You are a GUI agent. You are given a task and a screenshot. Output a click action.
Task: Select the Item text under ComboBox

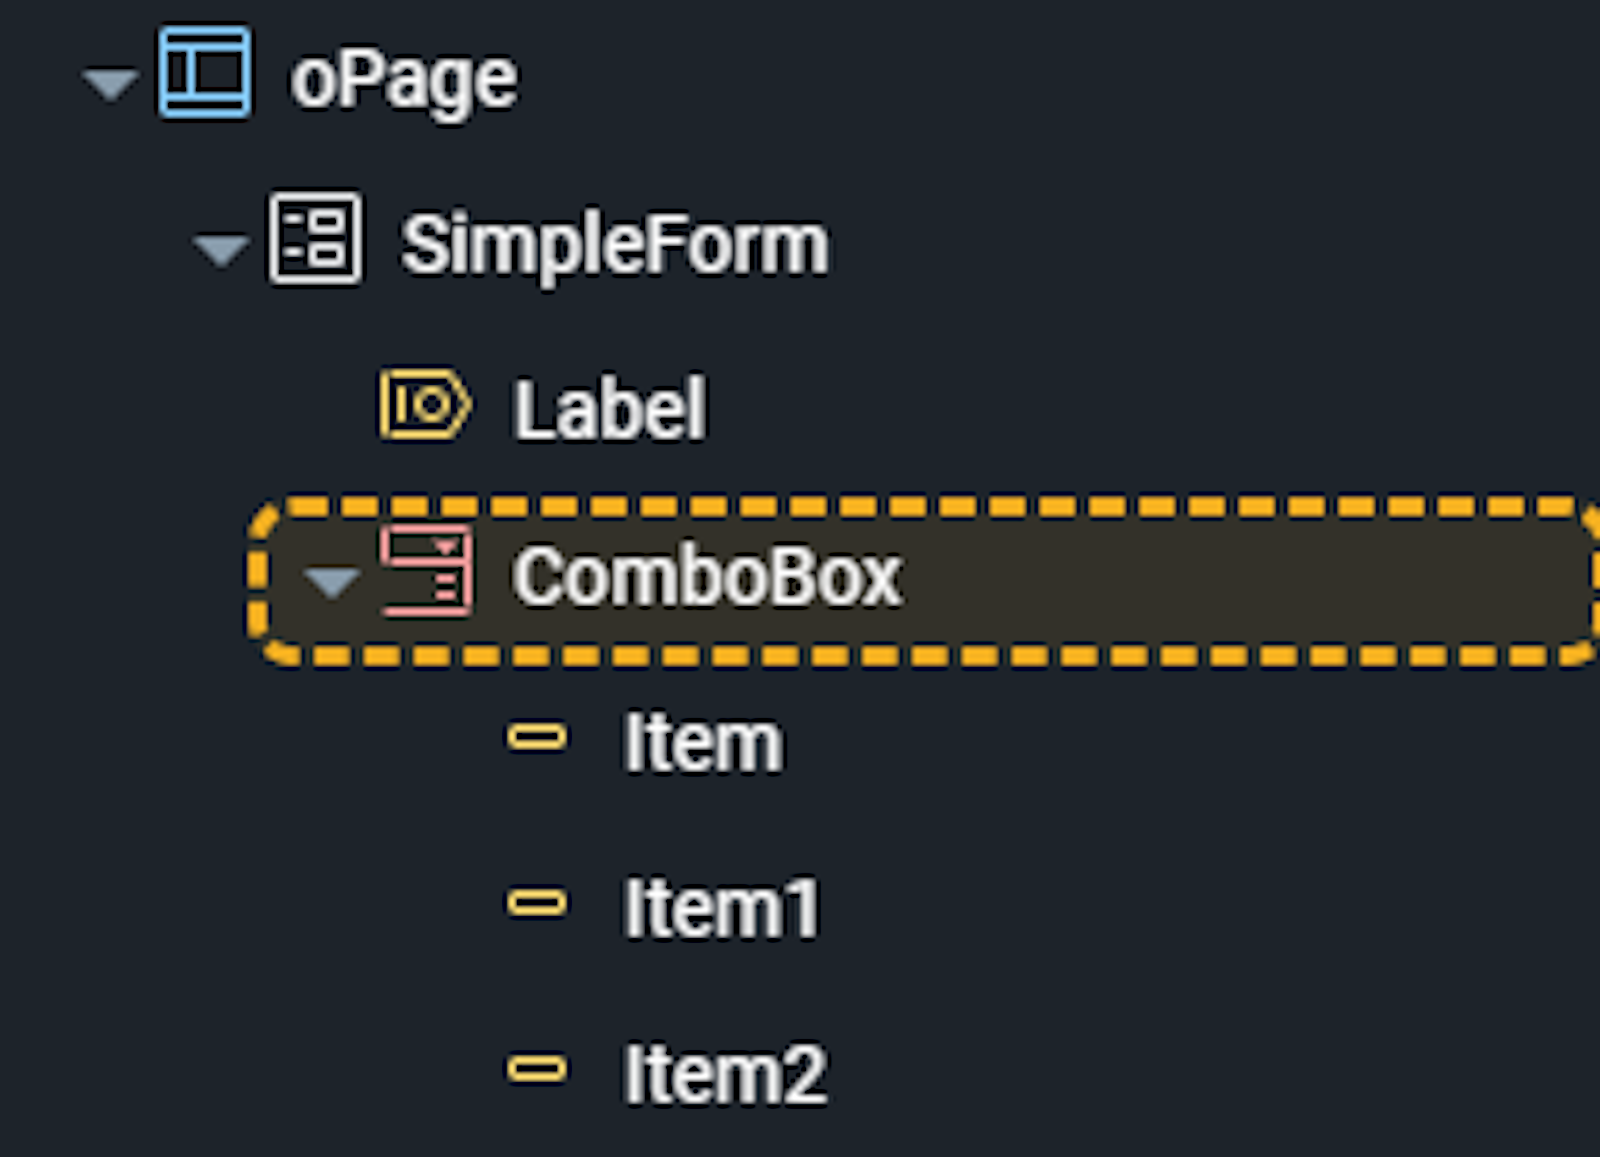click(x=703, y=742)
